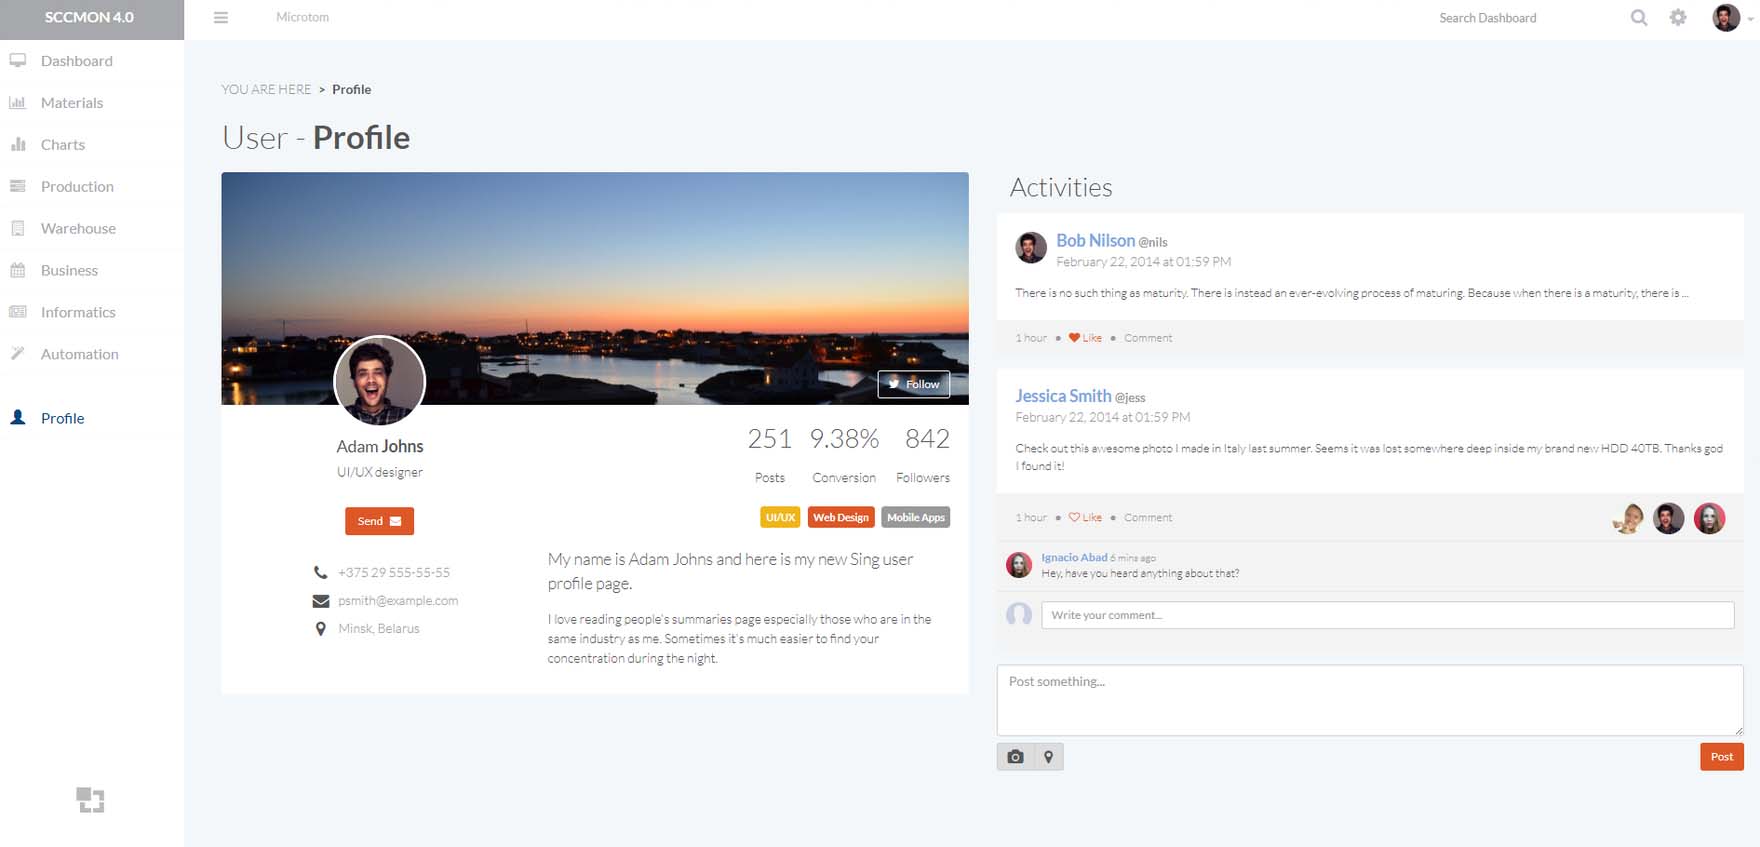Open Jessica Smith's profile link
Screen dimensions: 1760x847
coord(1063,396)
